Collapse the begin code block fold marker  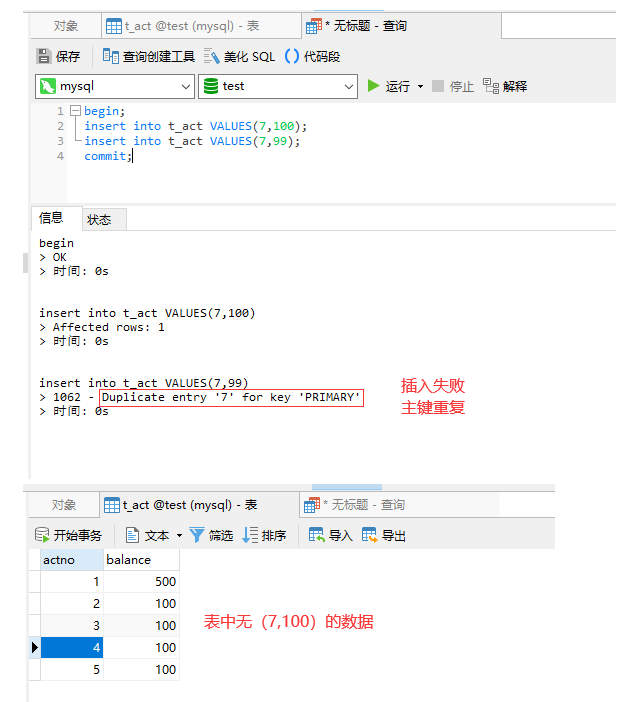76,111
